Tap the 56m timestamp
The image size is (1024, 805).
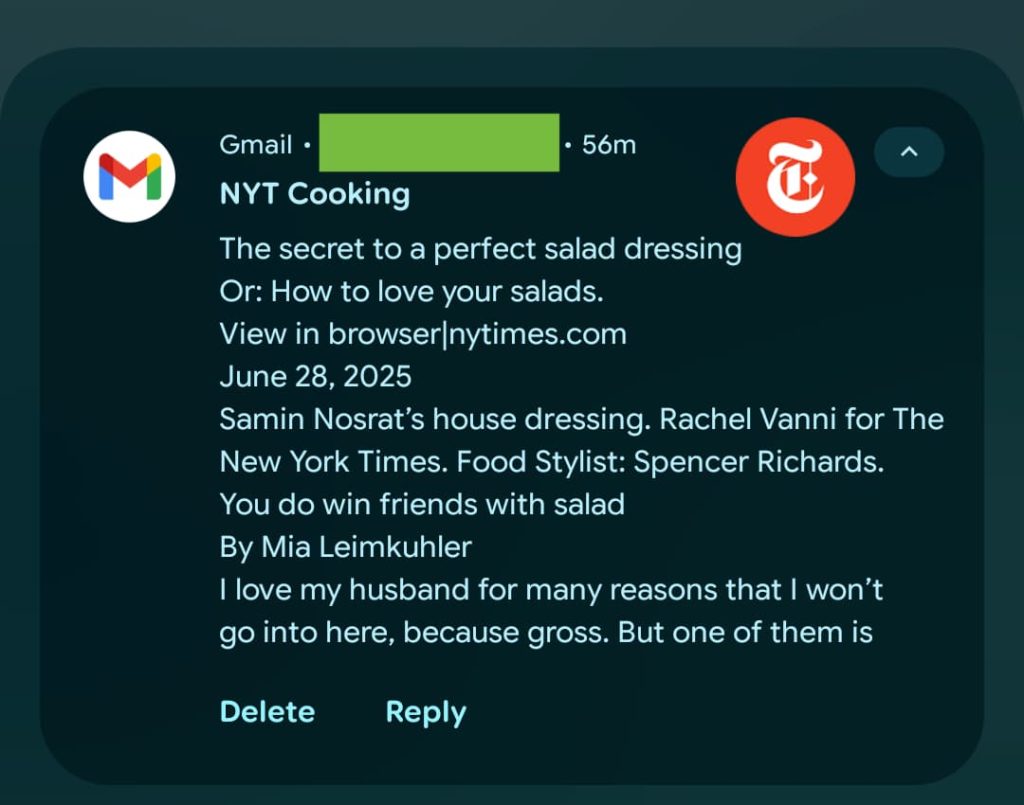tap(608, 145)
